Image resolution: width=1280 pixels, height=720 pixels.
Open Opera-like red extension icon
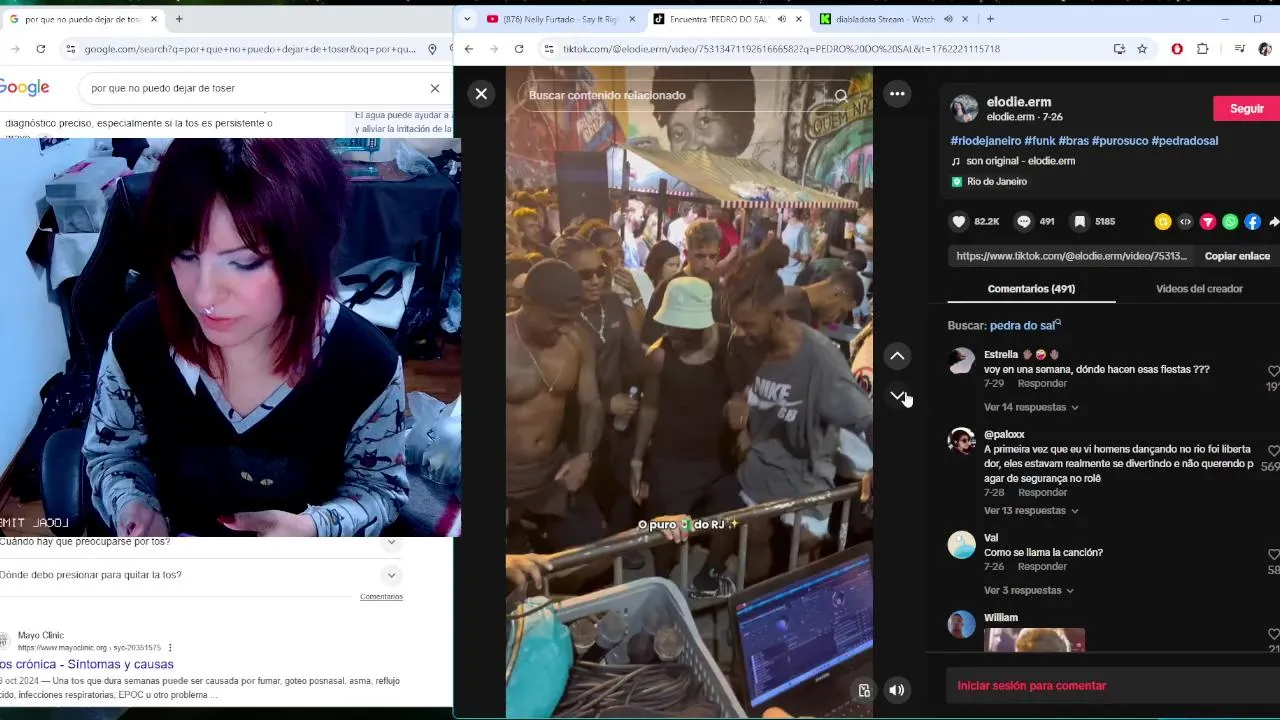[1177, 49]
